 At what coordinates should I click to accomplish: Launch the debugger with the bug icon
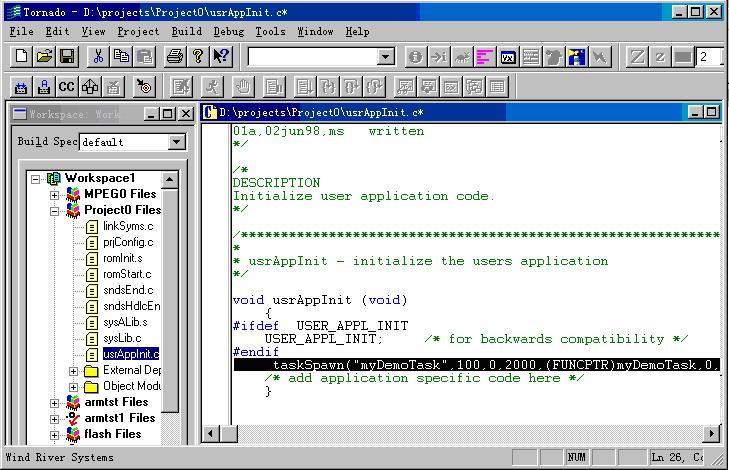[x=462, y=57]
